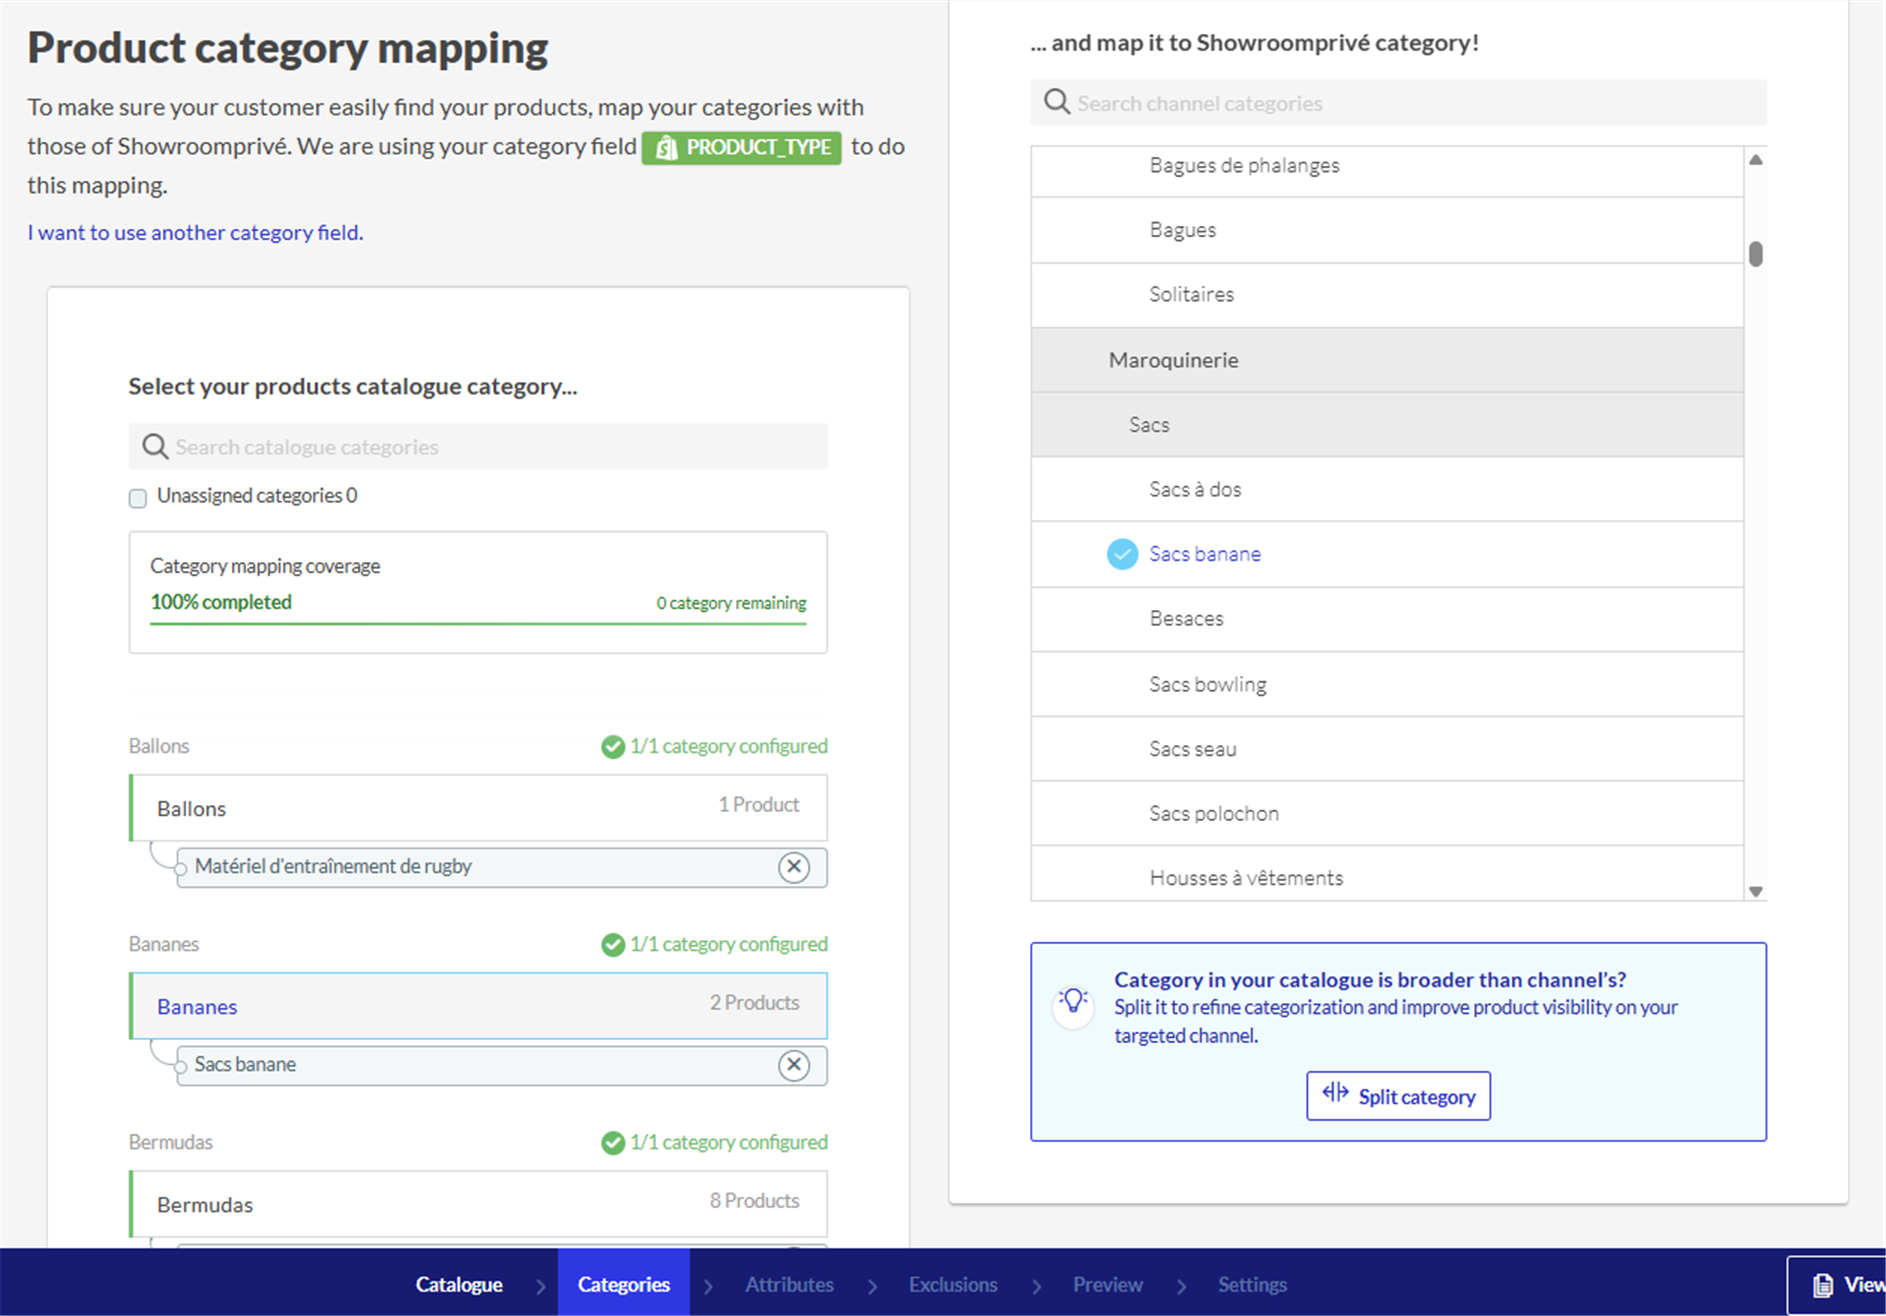Toggle the Unassigned categories checkbox
The width and height of the screenshot is (1886, 1316).
point(138,498)
